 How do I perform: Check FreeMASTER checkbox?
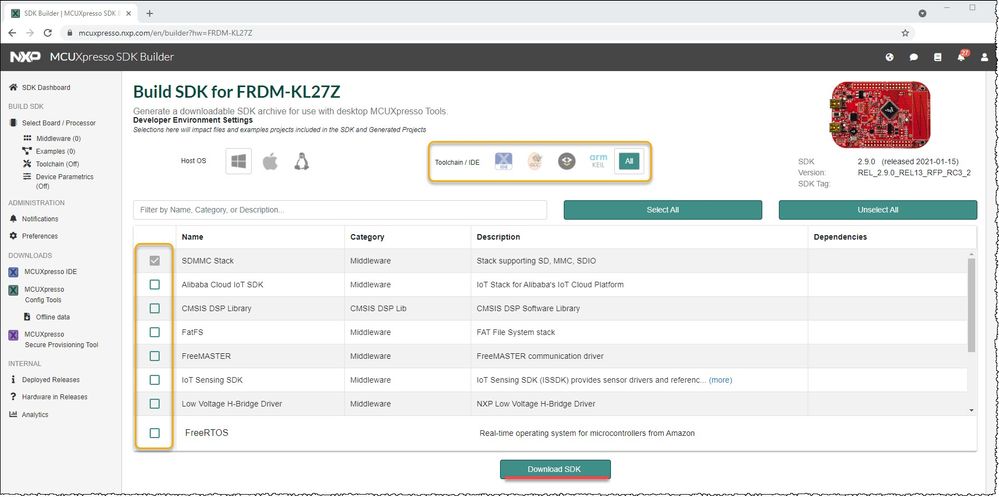(x=154, y=356)
